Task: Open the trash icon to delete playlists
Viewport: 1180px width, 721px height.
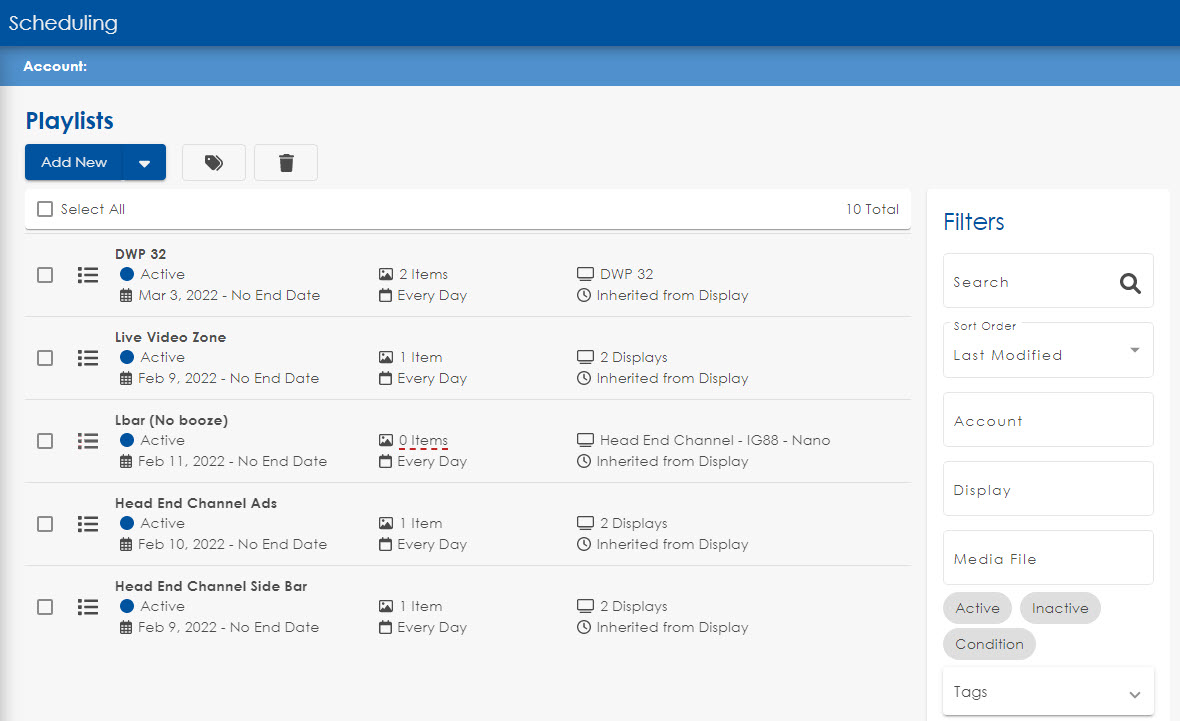Action: [285, 162]
